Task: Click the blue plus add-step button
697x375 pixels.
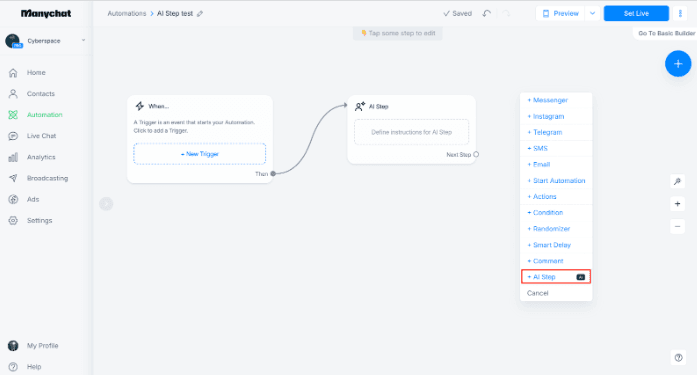Action: (x=678, y=64)
